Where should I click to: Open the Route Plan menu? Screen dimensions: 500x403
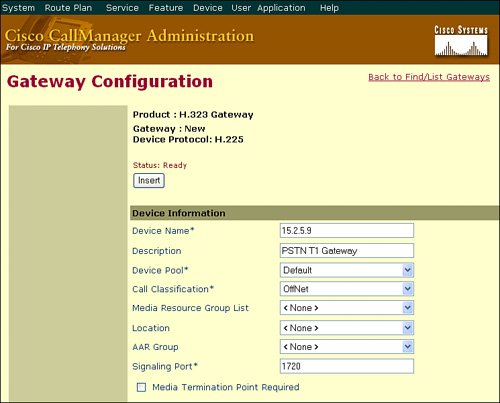pyautogui.click(x=68, y=8)
